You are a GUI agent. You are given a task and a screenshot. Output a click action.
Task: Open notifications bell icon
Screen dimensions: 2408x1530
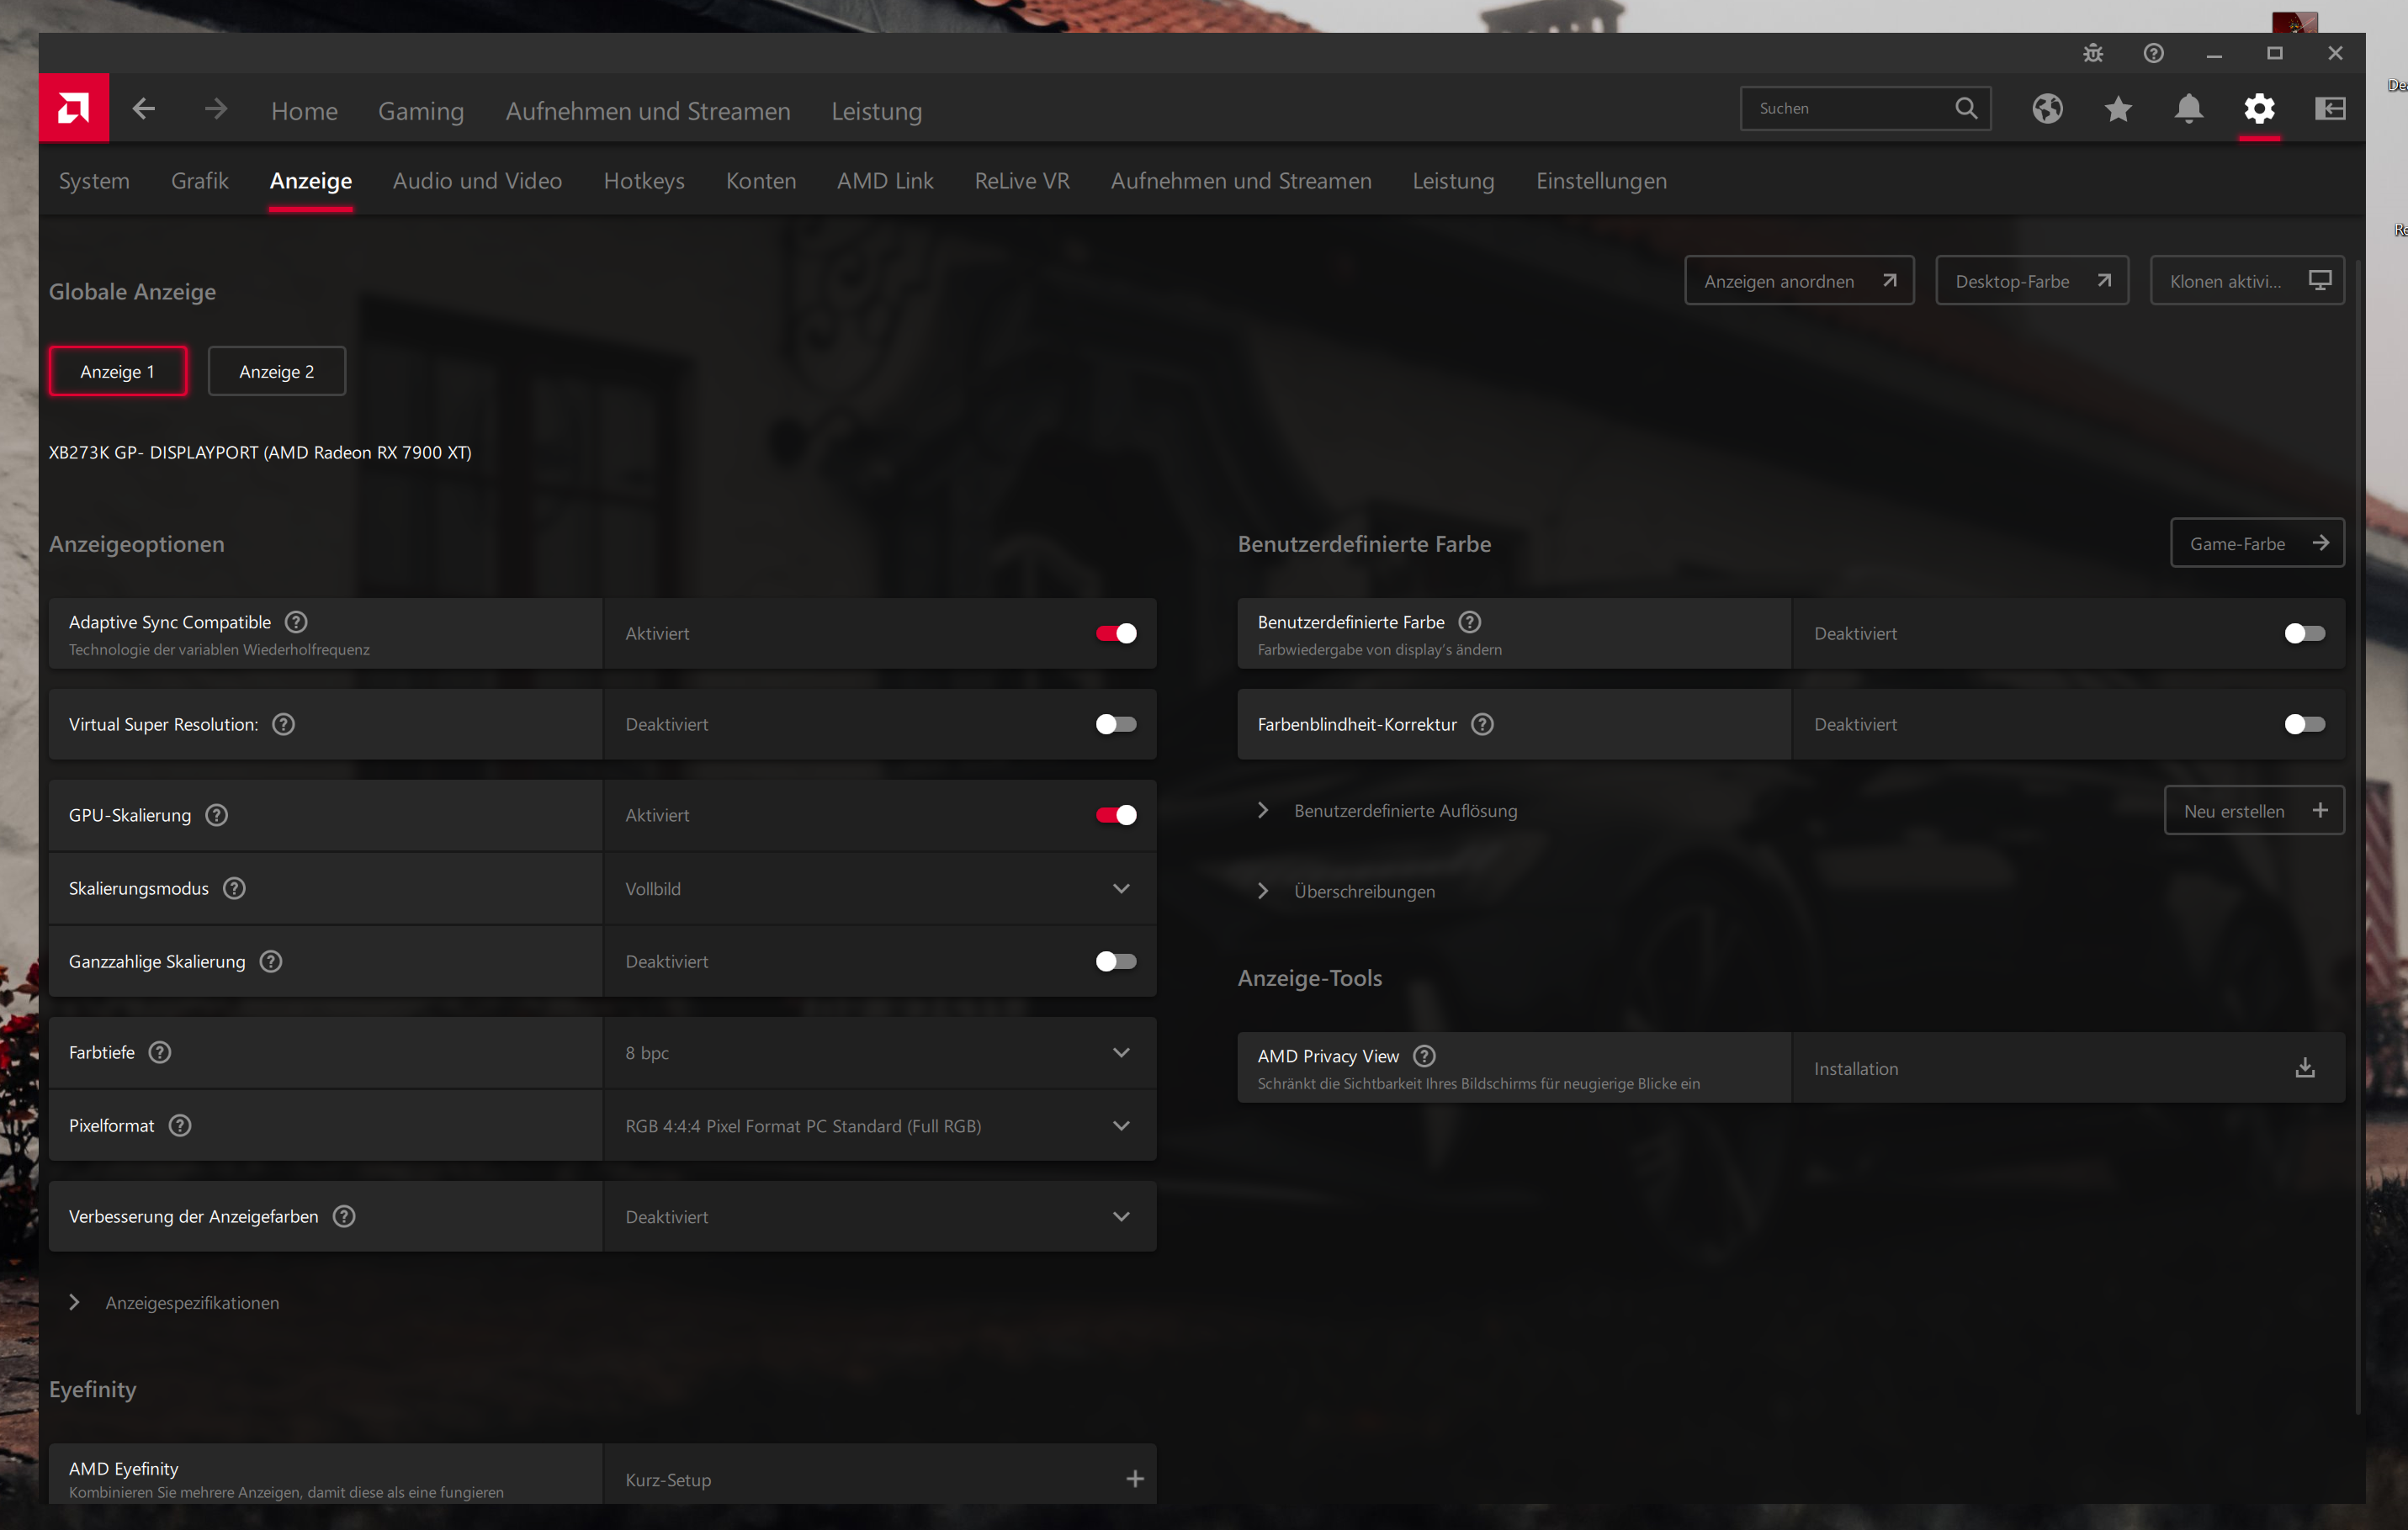pyautogui.click(x=2188, y=108)
